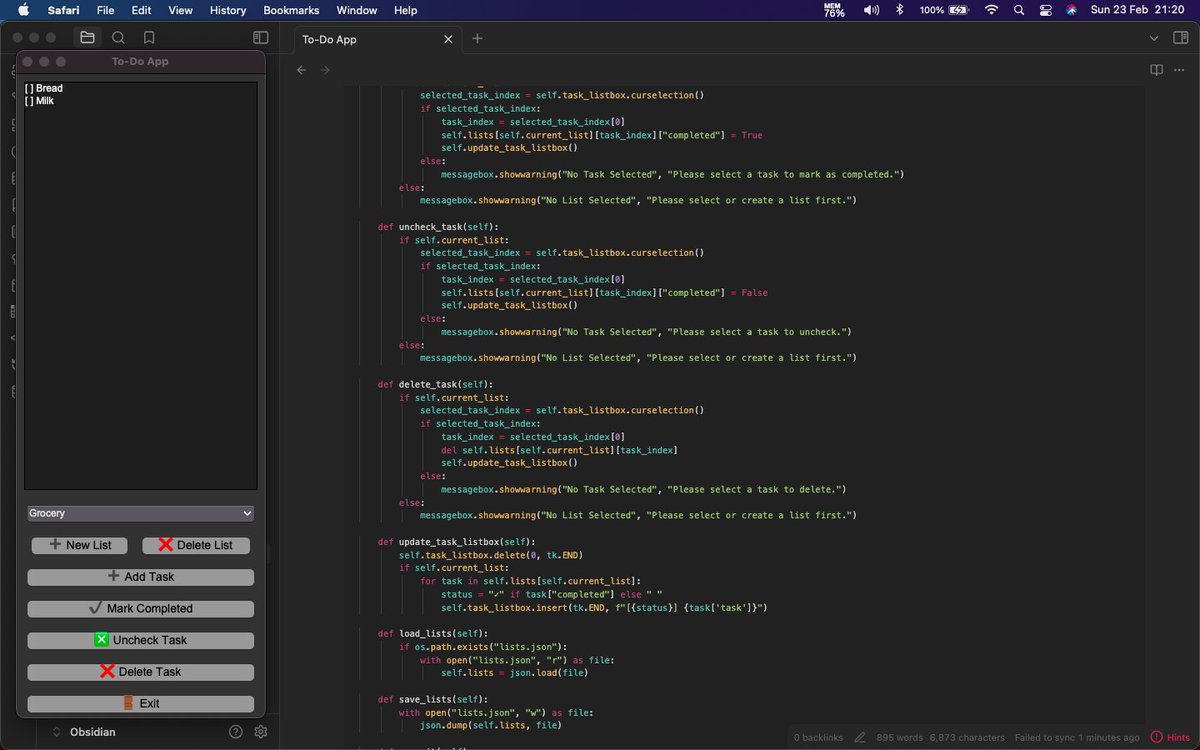Open Spotlight search in menu bar

1019,10
